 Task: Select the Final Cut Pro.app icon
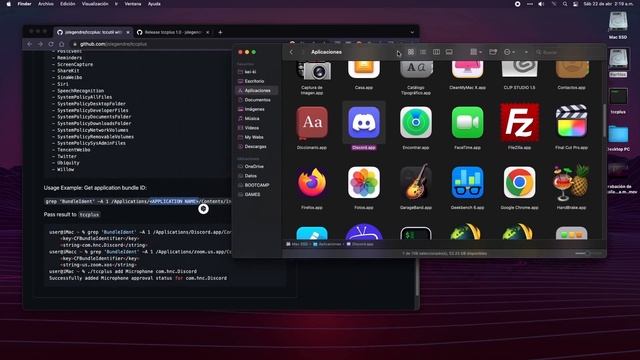tap(571, 122)
